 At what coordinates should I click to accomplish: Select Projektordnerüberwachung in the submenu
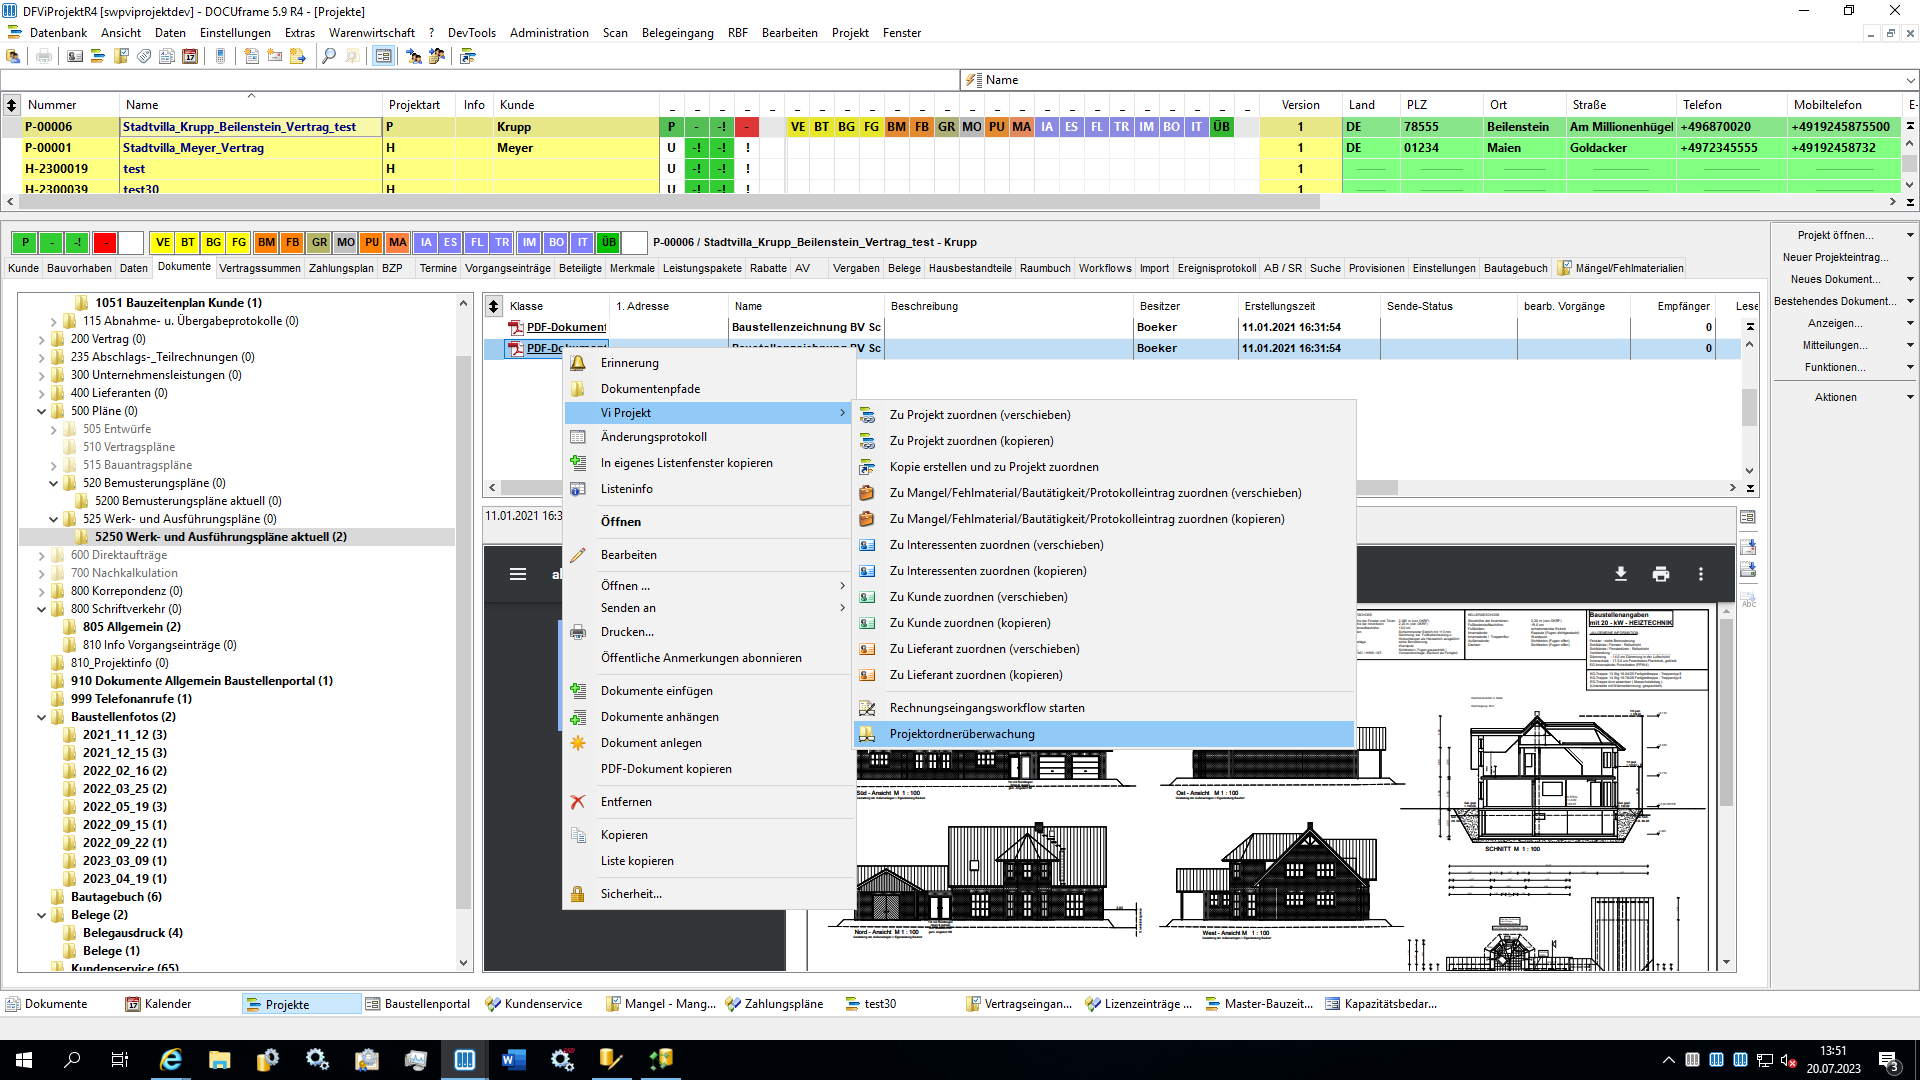coord(1104,734)
